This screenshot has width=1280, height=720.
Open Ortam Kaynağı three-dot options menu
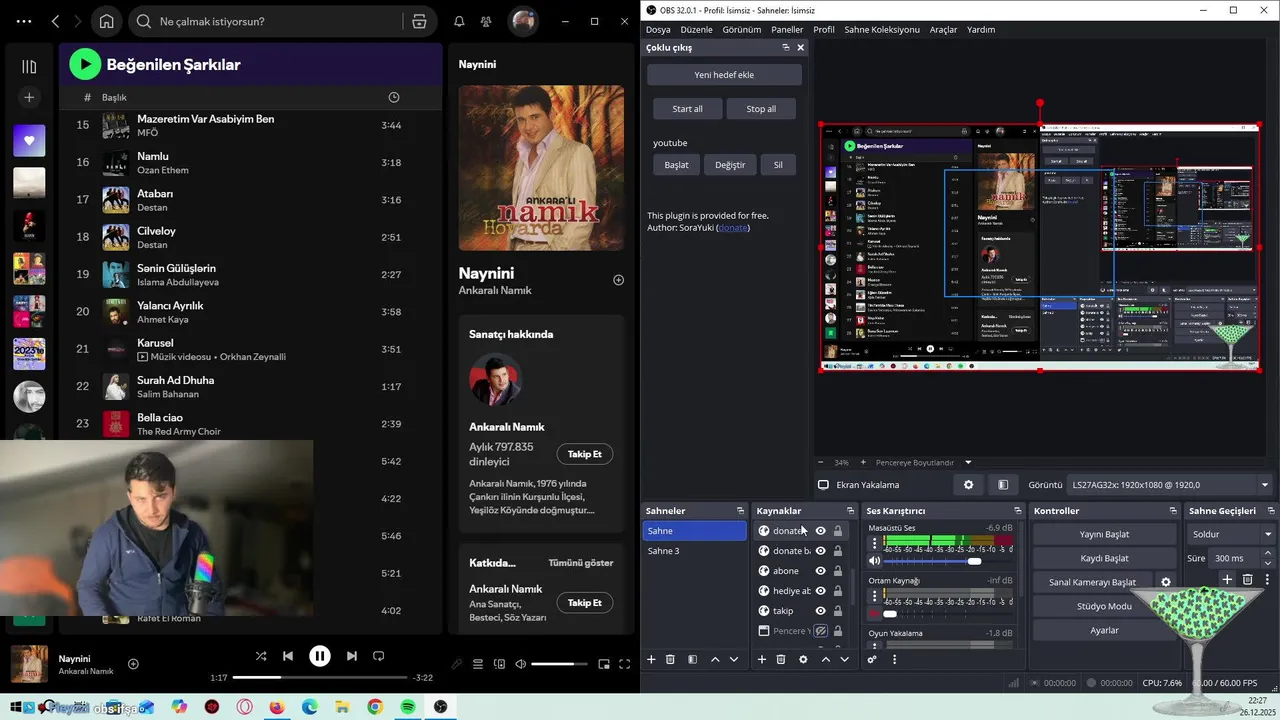(875, 596)
